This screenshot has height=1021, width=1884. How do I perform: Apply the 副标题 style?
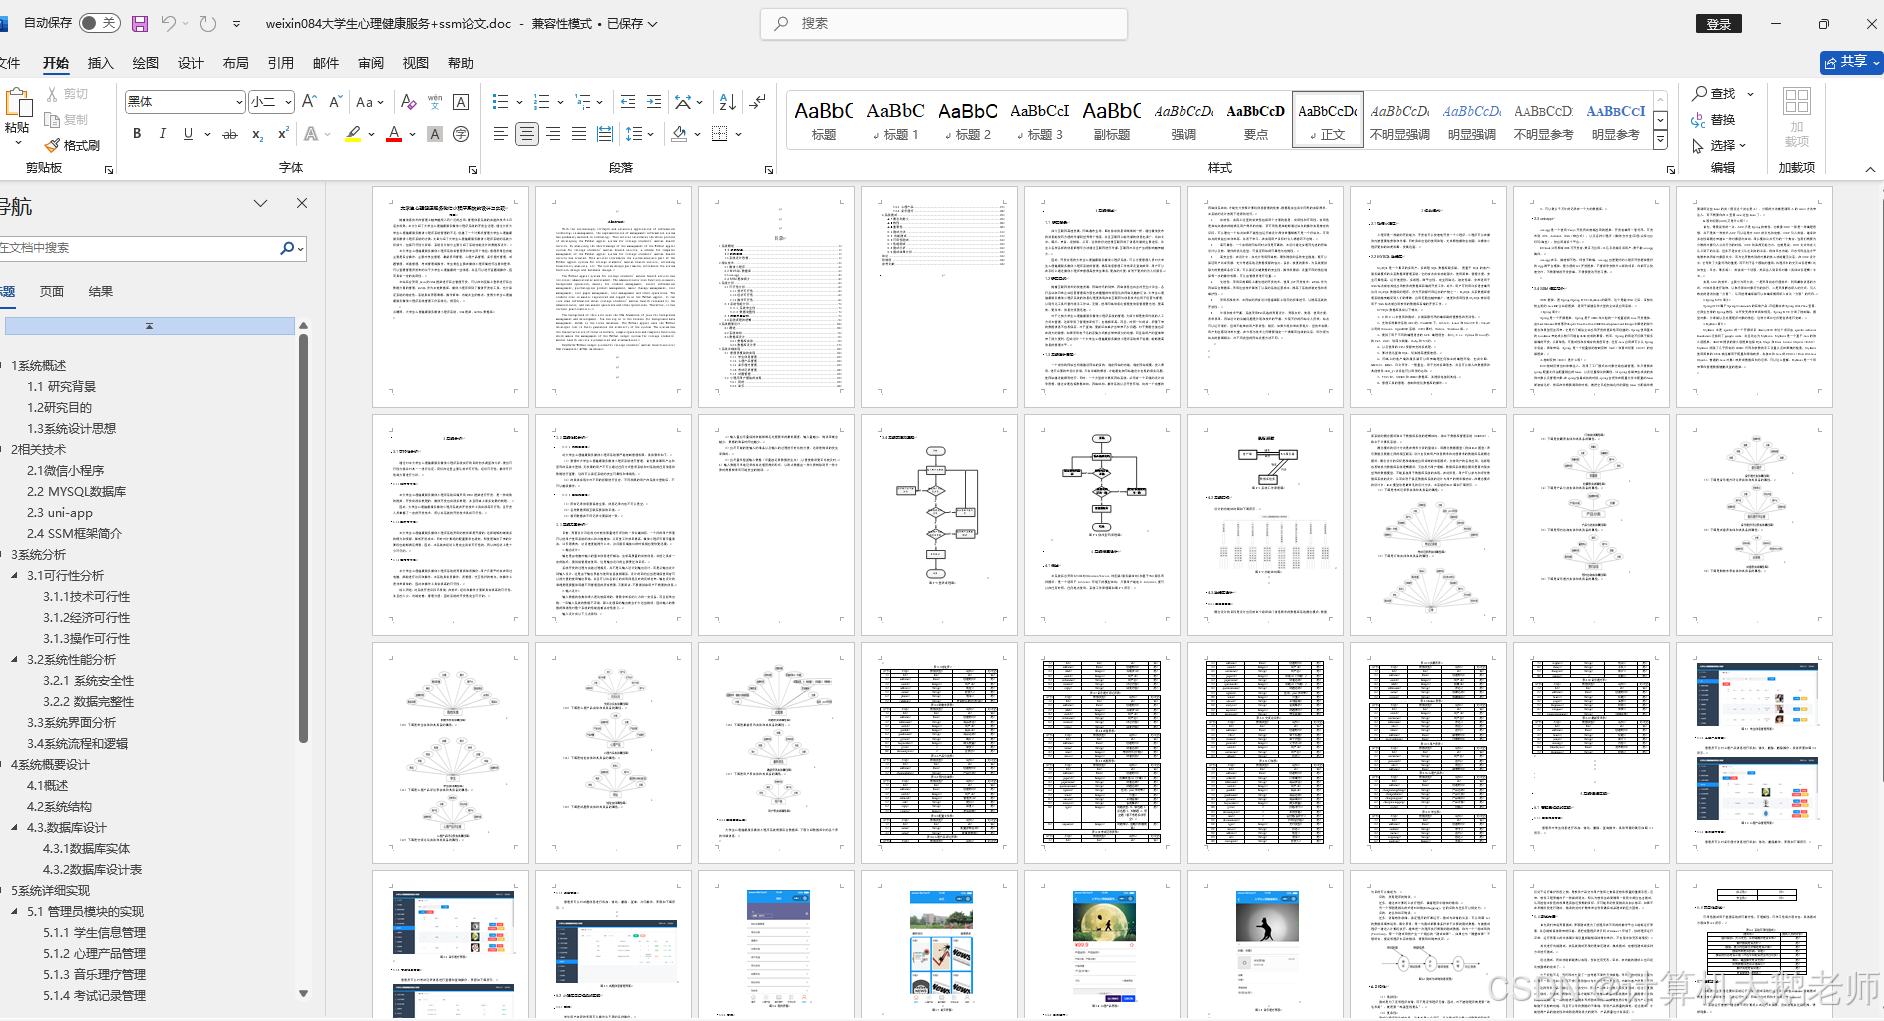(x=1111, y=119)
